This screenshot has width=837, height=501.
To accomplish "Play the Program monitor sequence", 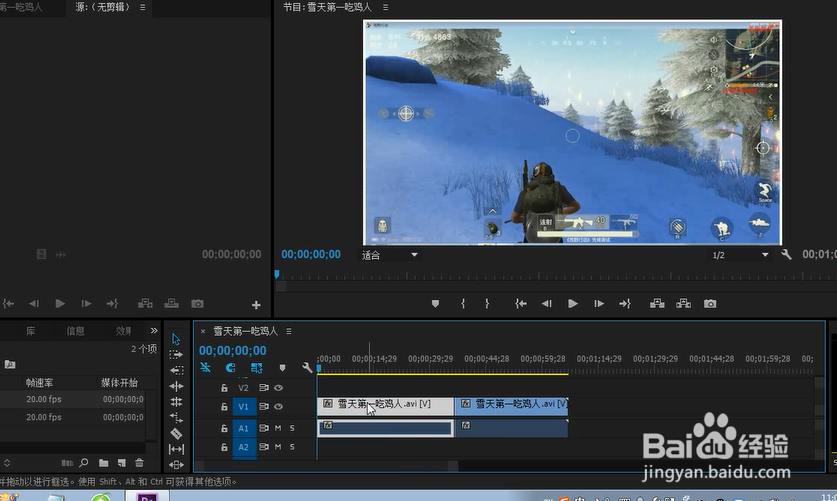I will [573, 304].
